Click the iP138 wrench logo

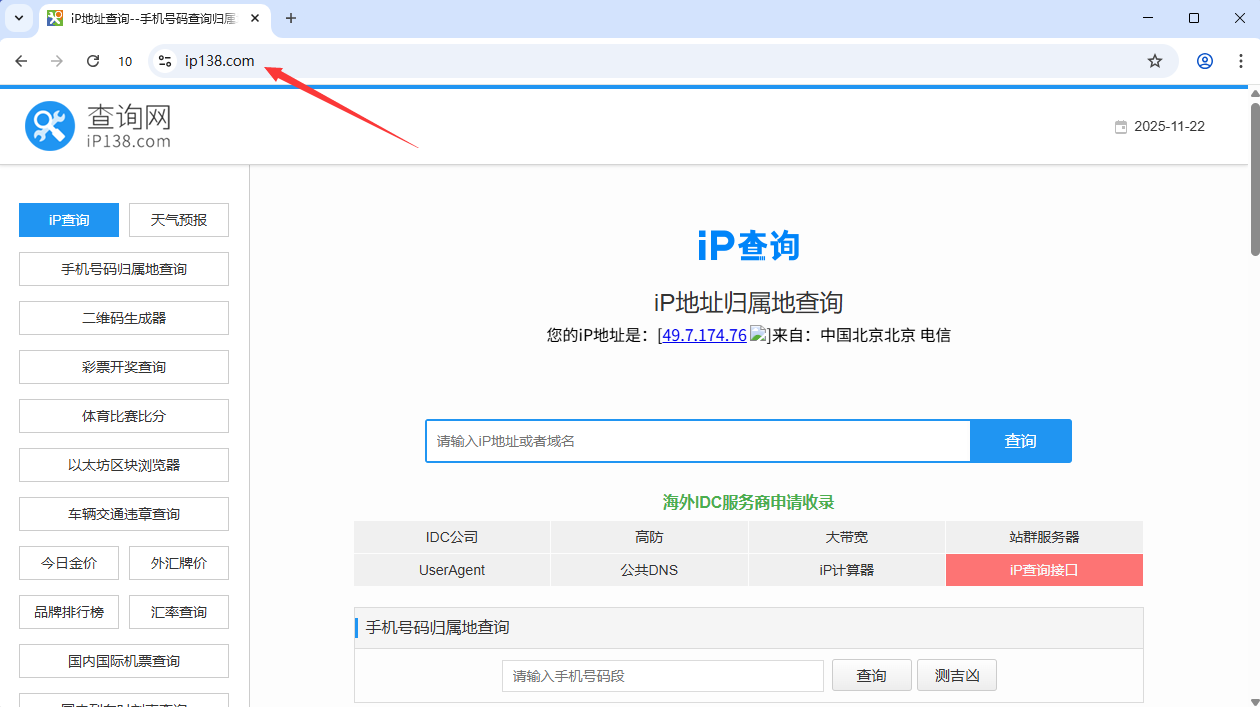tap(50, 126)
